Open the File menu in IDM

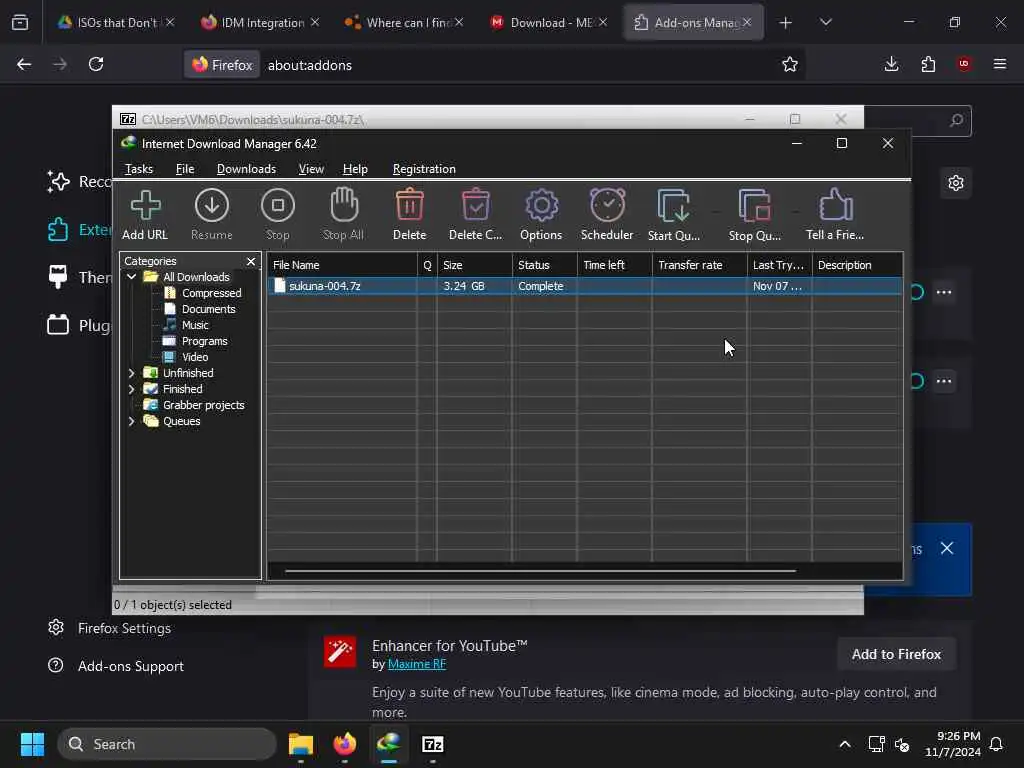click(x=185, y=169)
